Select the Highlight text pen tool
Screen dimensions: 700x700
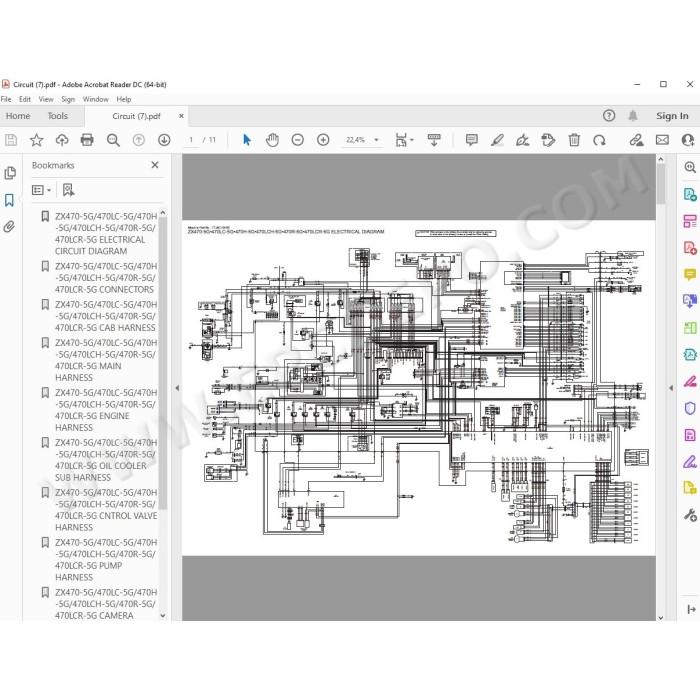497,140
